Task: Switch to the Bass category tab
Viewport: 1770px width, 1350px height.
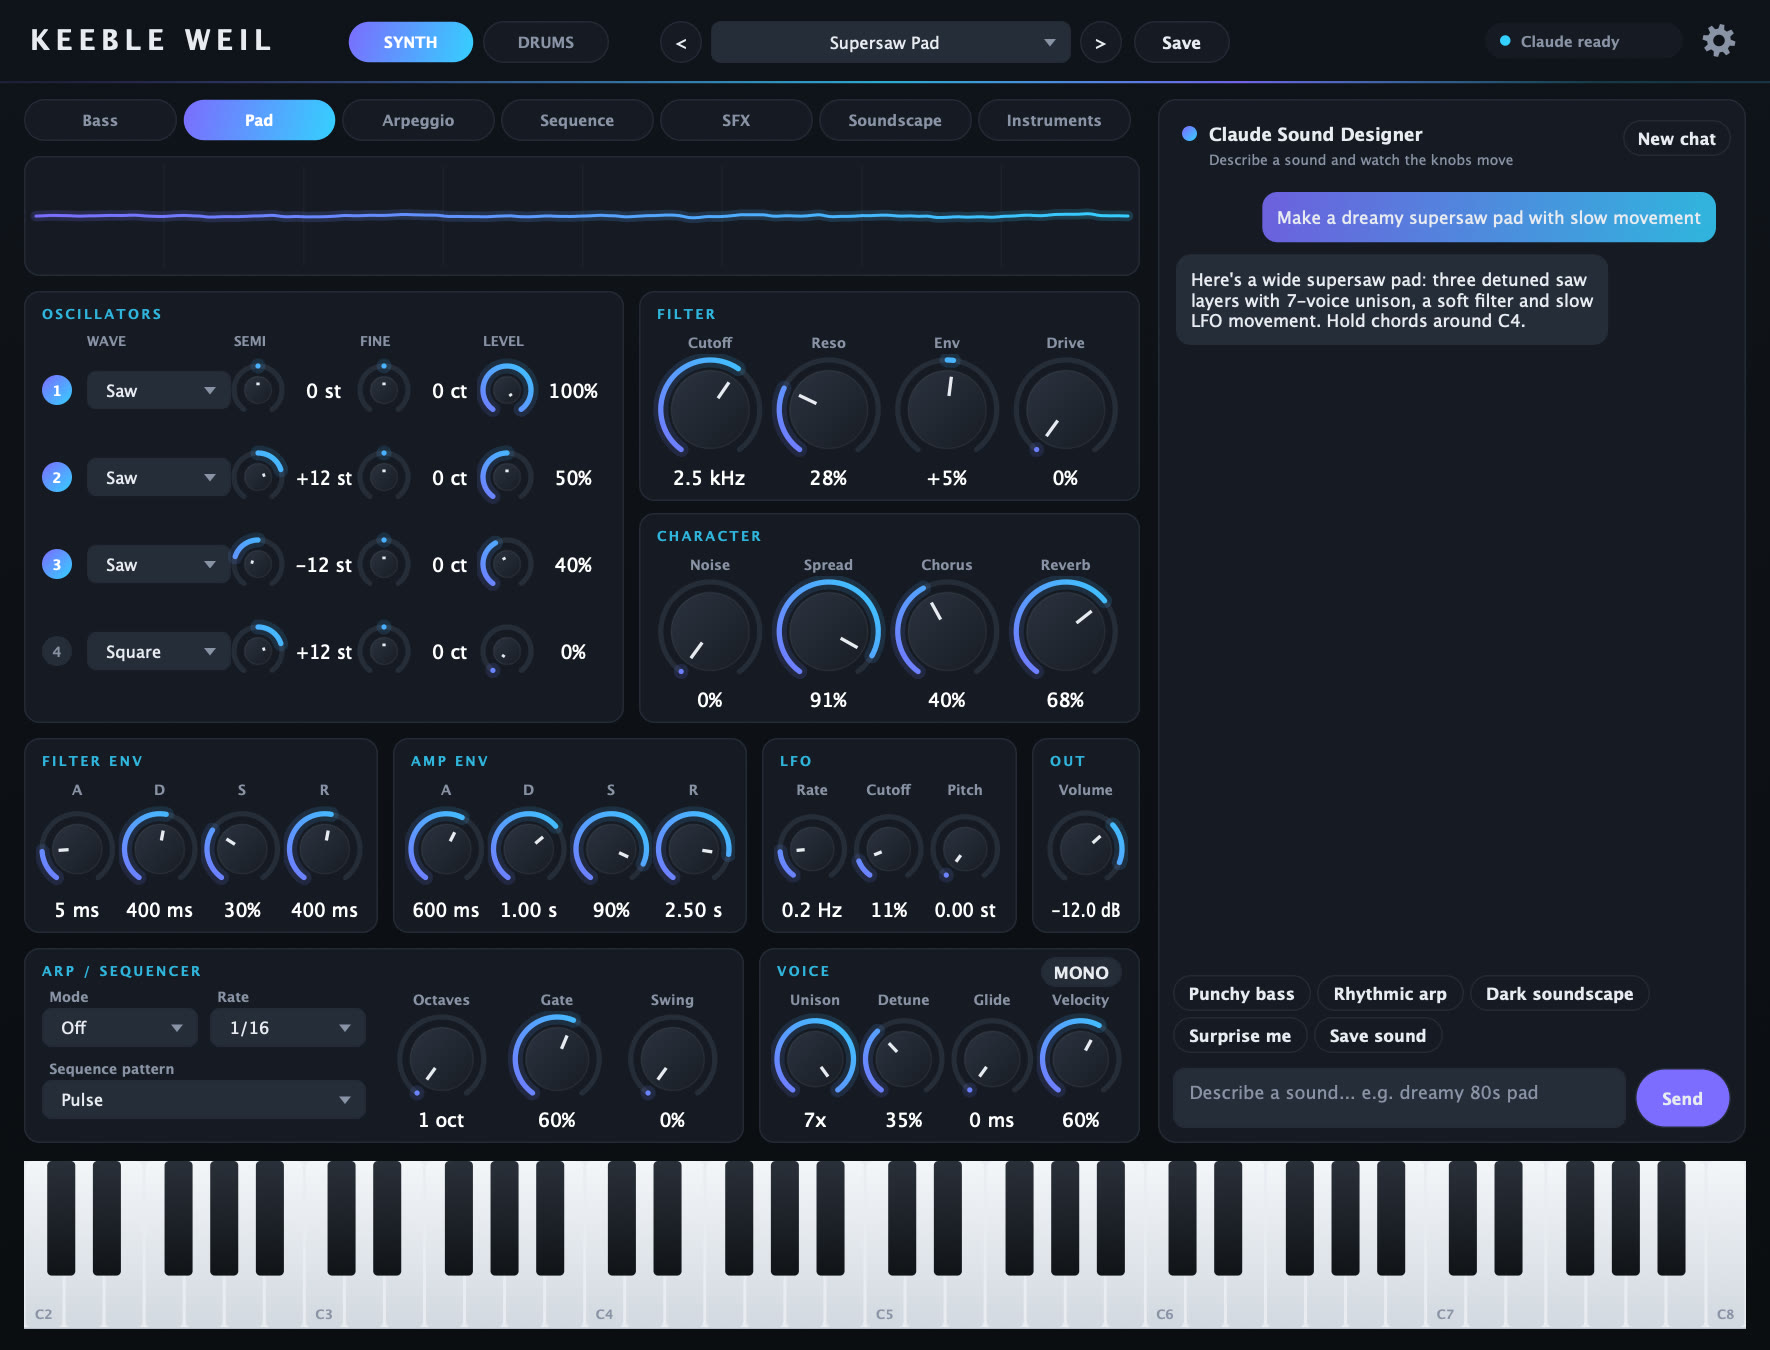Action: [x=100, y=120]
